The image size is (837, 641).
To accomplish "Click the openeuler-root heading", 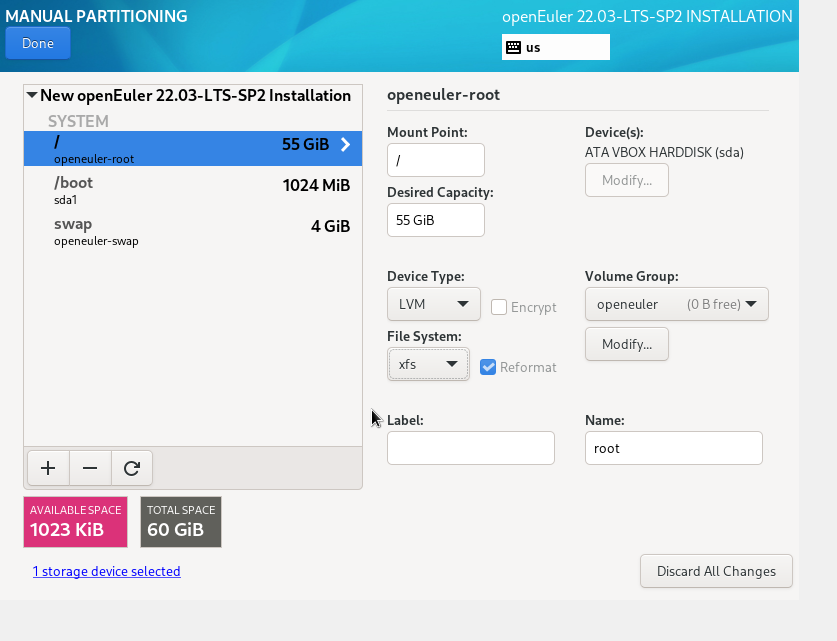I will click(x=444, y=94).
